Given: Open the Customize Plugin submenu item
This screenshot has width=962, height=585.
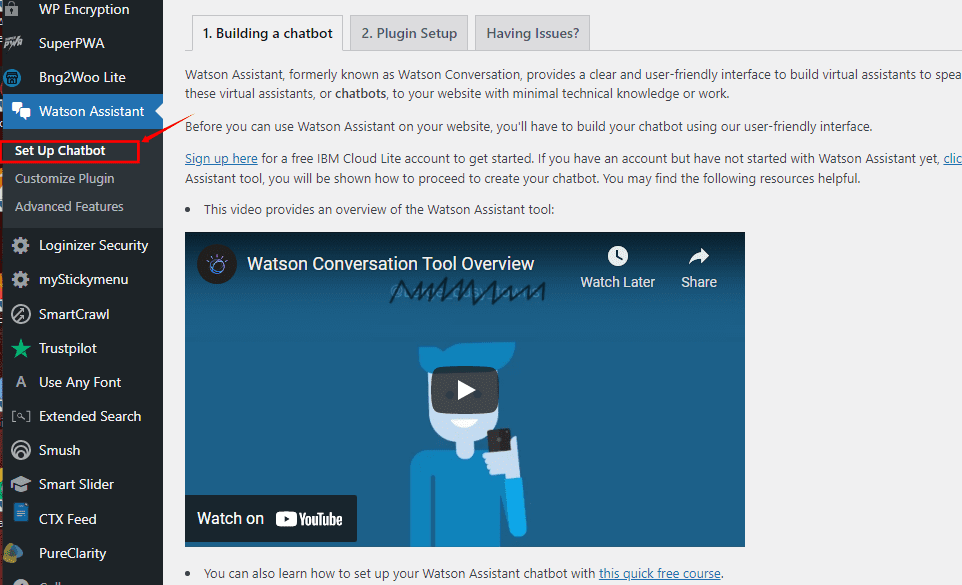Looking at the screenshot, I should 64,178.
